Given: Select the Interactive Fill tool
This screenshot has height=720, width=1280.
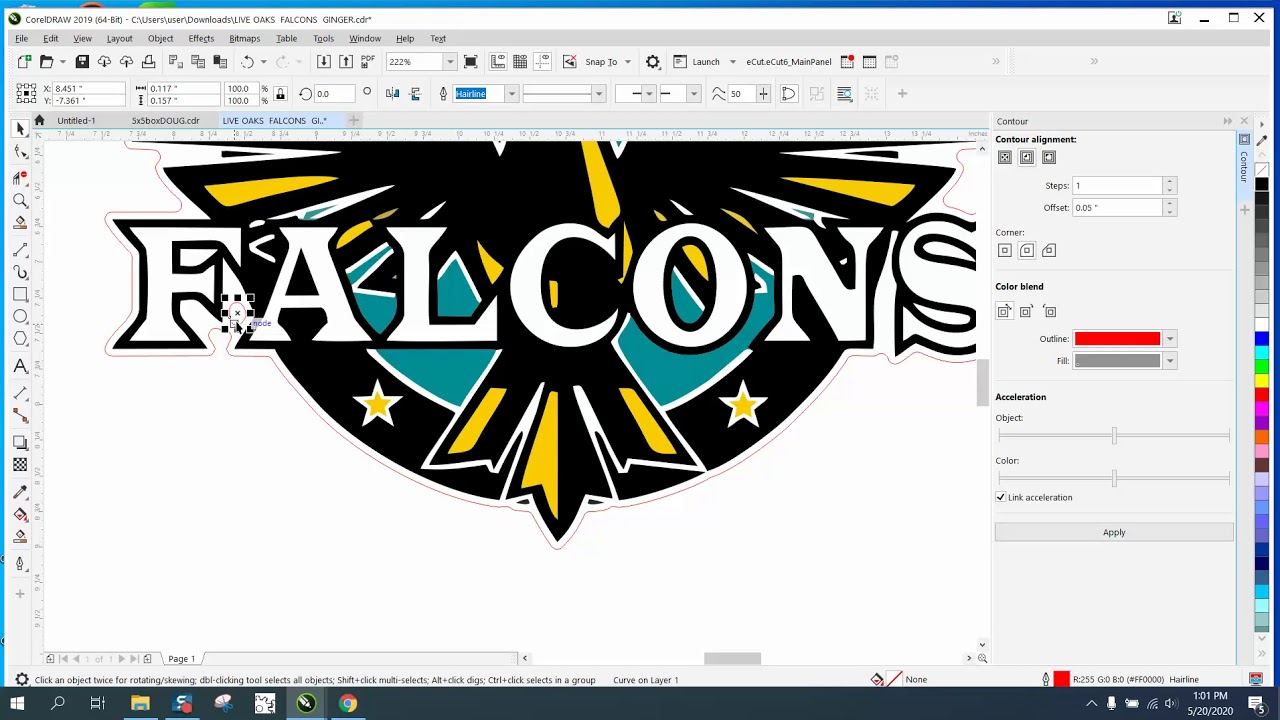Looking at the screenshot, I should [x=20, y=515].
